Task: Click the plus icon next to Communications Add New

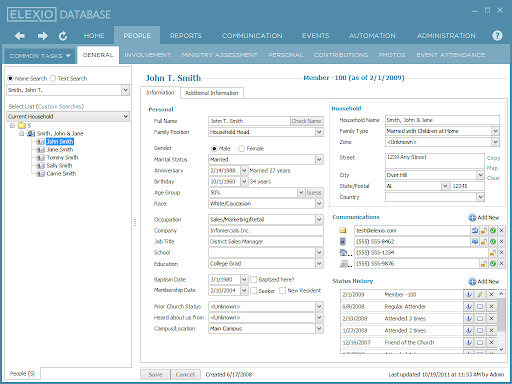Action: [x=472, y=218]
